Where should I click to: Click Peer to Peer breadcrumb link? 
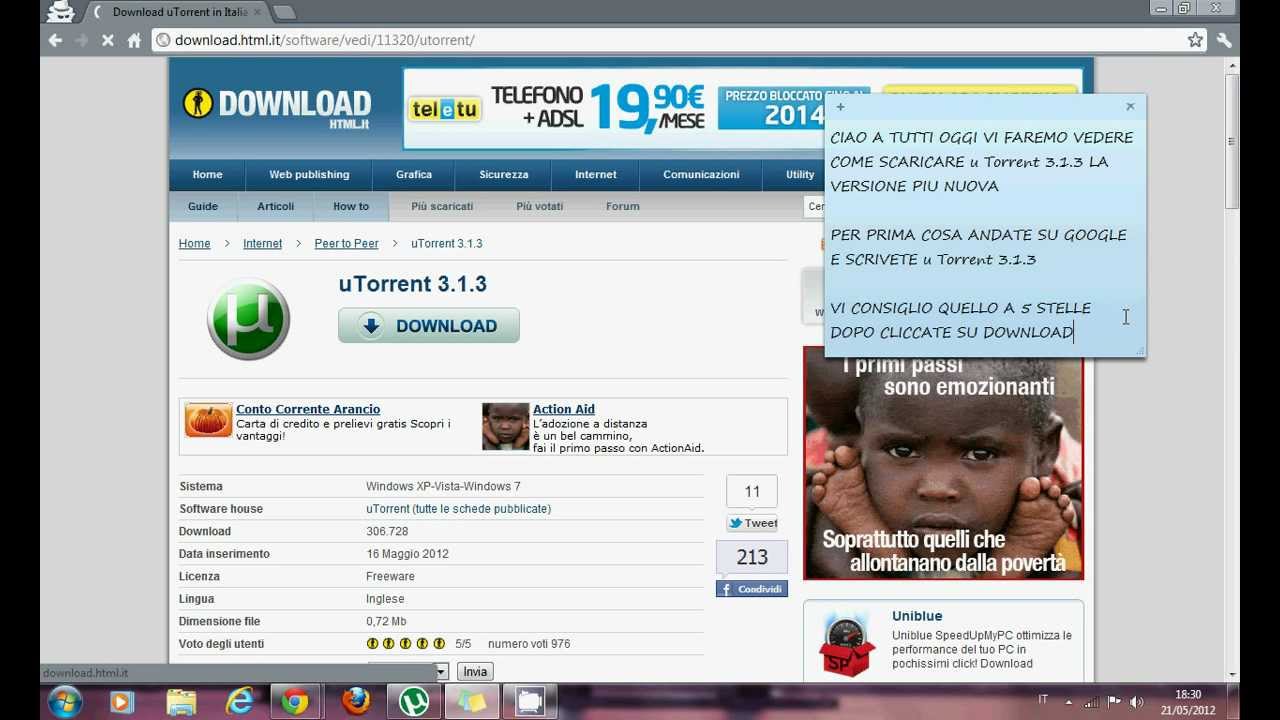[346, 243]
